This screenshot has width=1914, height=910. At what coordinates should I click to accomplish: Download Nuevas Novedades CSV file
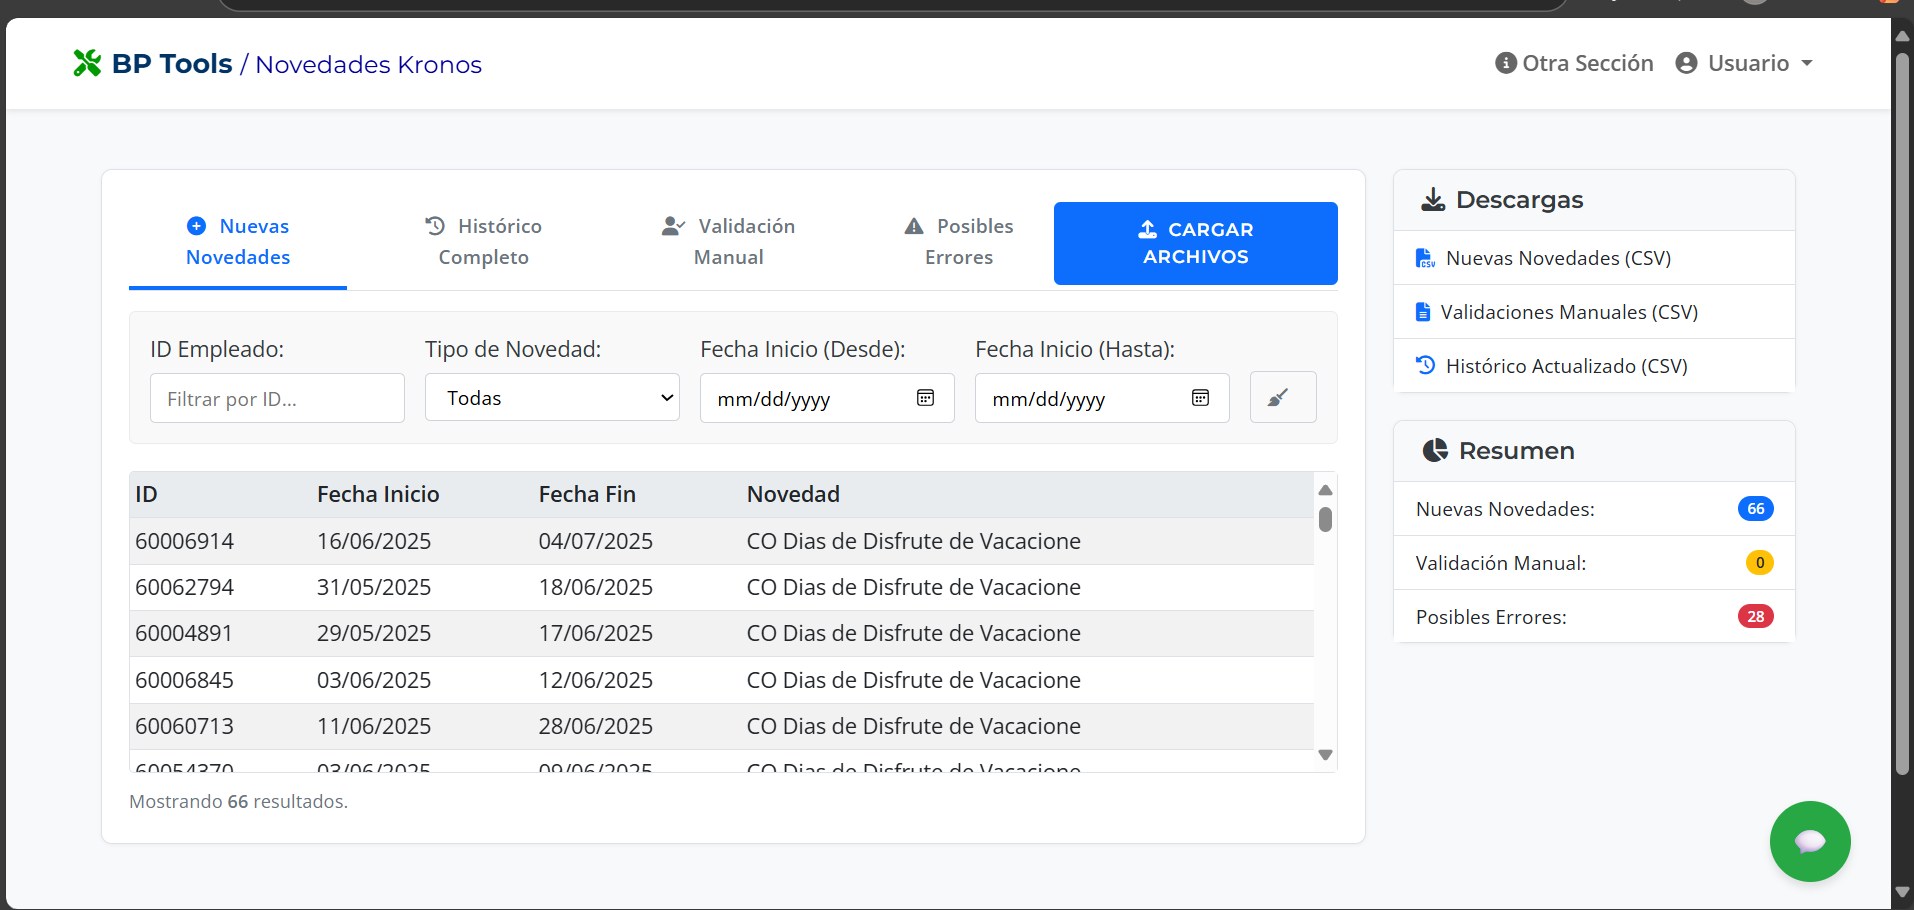[1558, 257]
